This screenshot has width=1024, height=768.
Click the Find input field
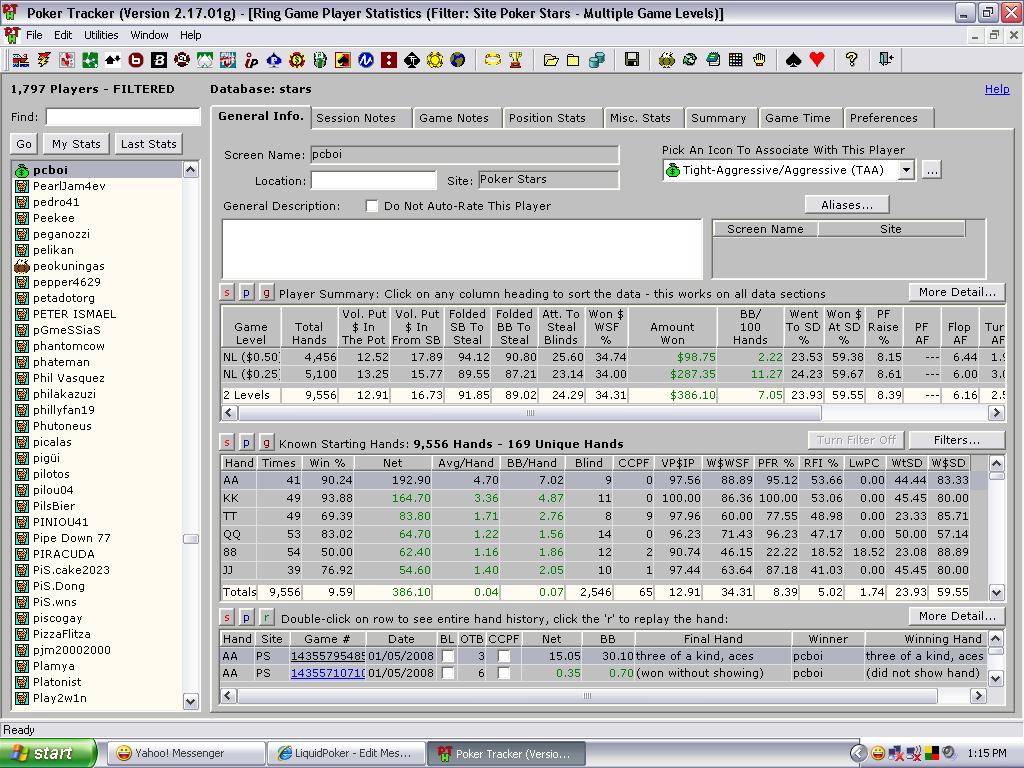click(x=123, y=117)
